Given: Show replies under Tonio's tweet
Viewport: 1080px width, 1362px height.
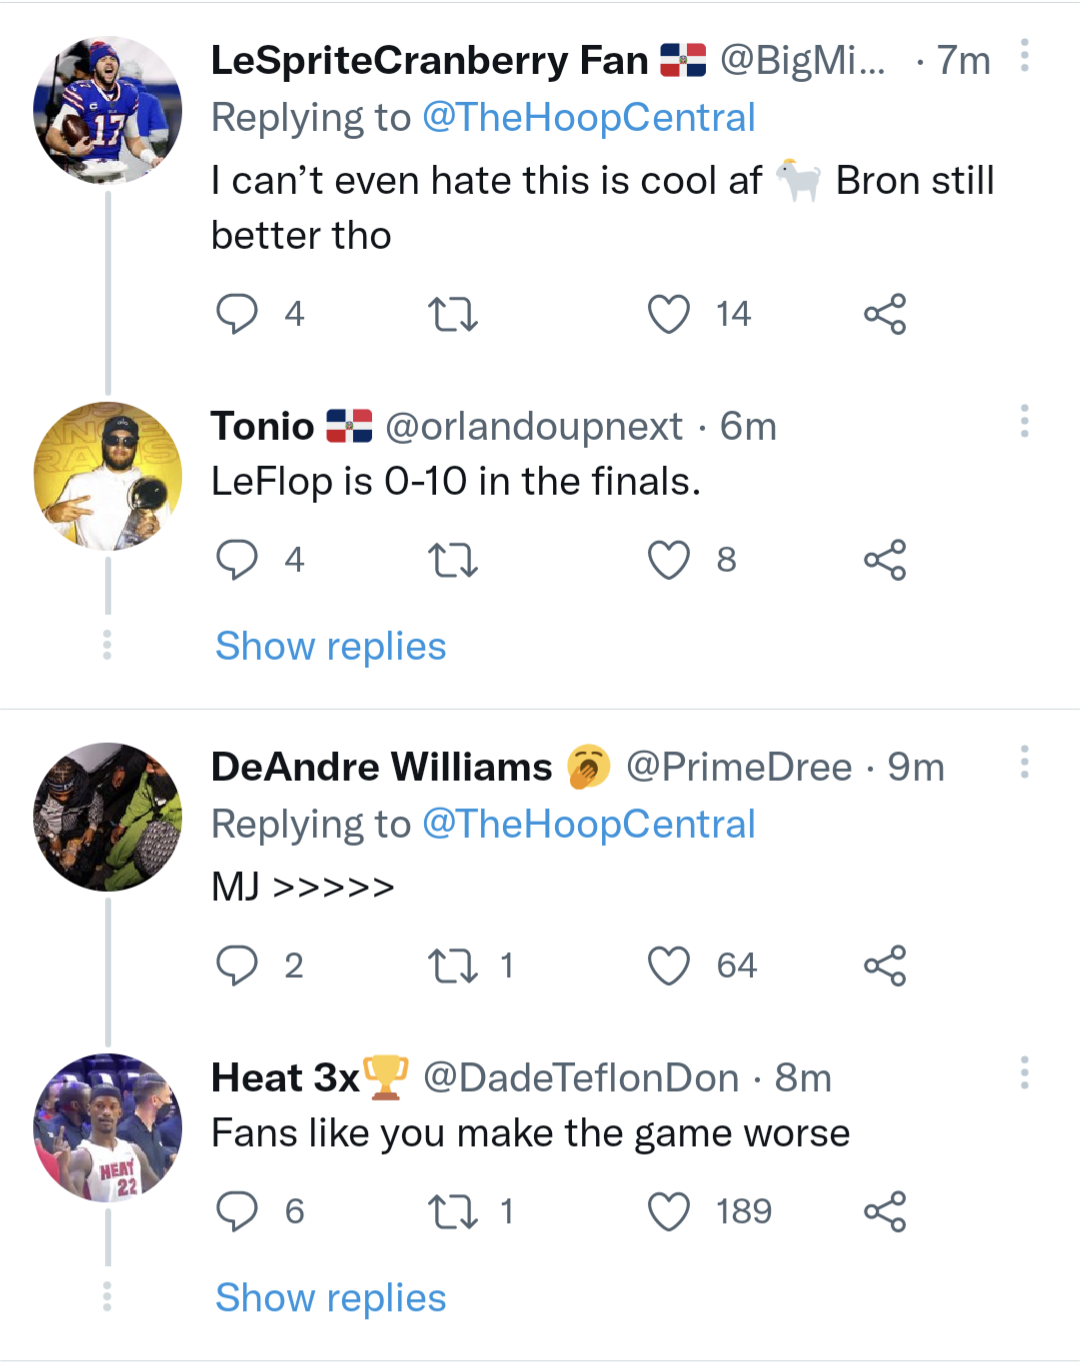Looking at the screenshot, I should click(331, 647).
